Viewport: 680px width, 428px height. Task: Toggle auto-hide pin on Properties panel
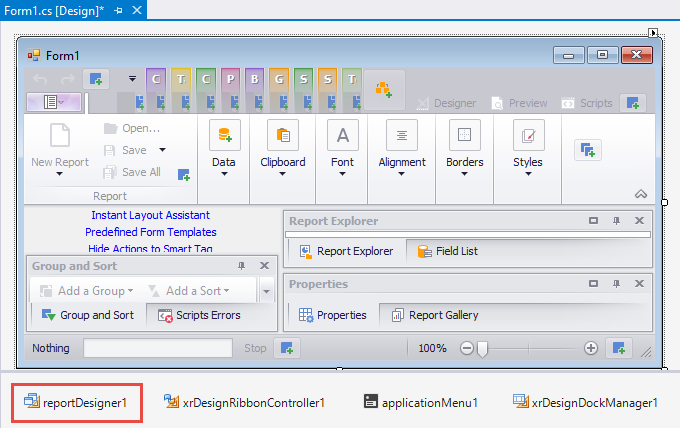pos(616,284)
